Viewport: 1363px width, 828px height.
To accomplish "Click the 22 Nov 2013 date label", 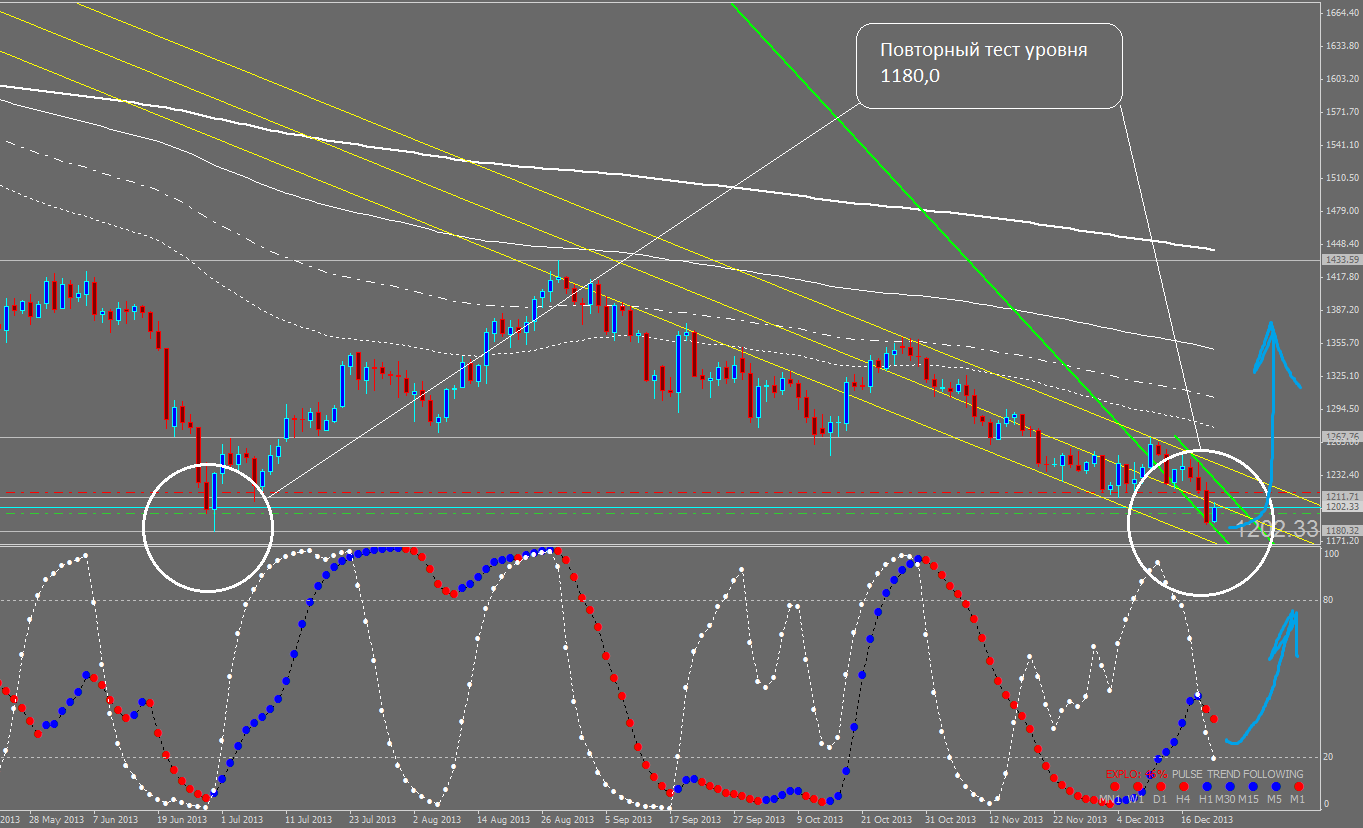I will pos(1079,820).
